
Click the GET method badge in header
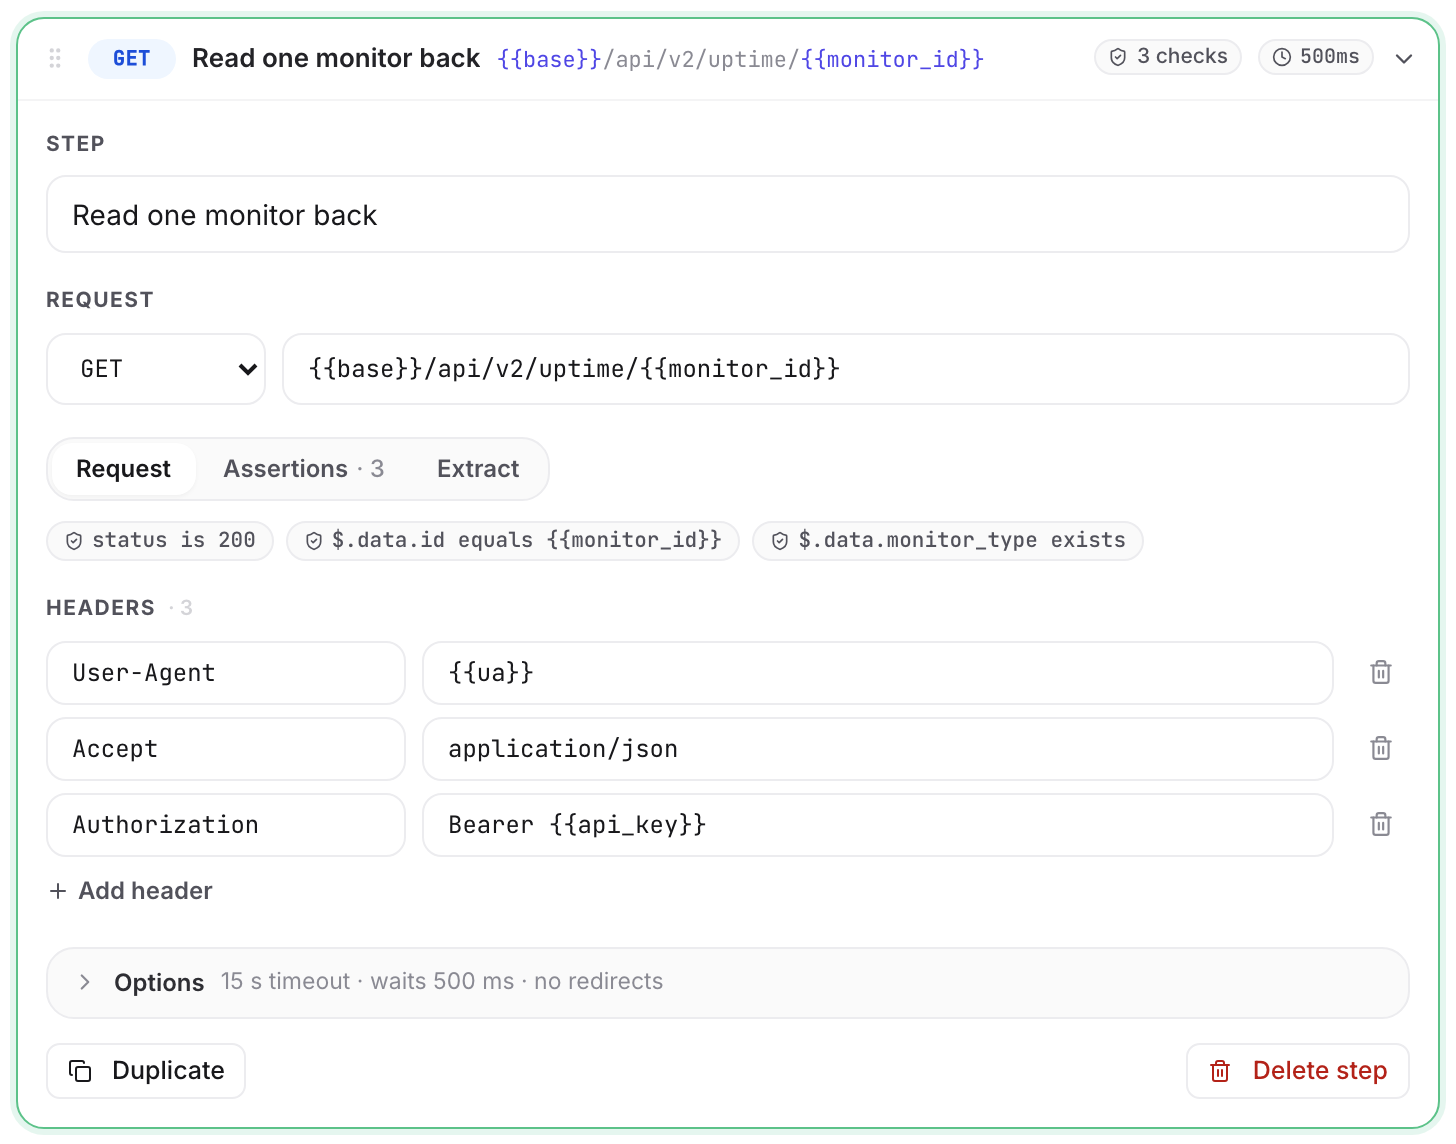[x=132, y=58]
